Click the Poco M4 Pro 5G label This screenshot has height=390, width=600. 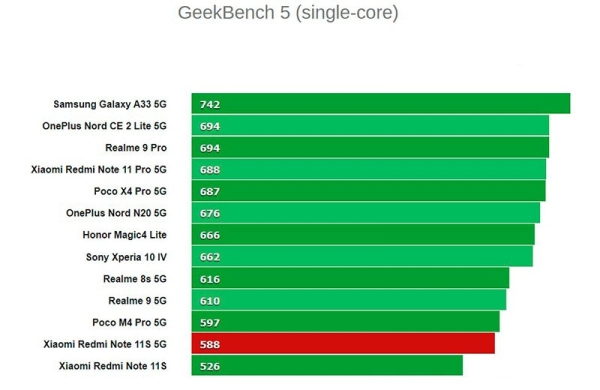(x=129, y=322)
